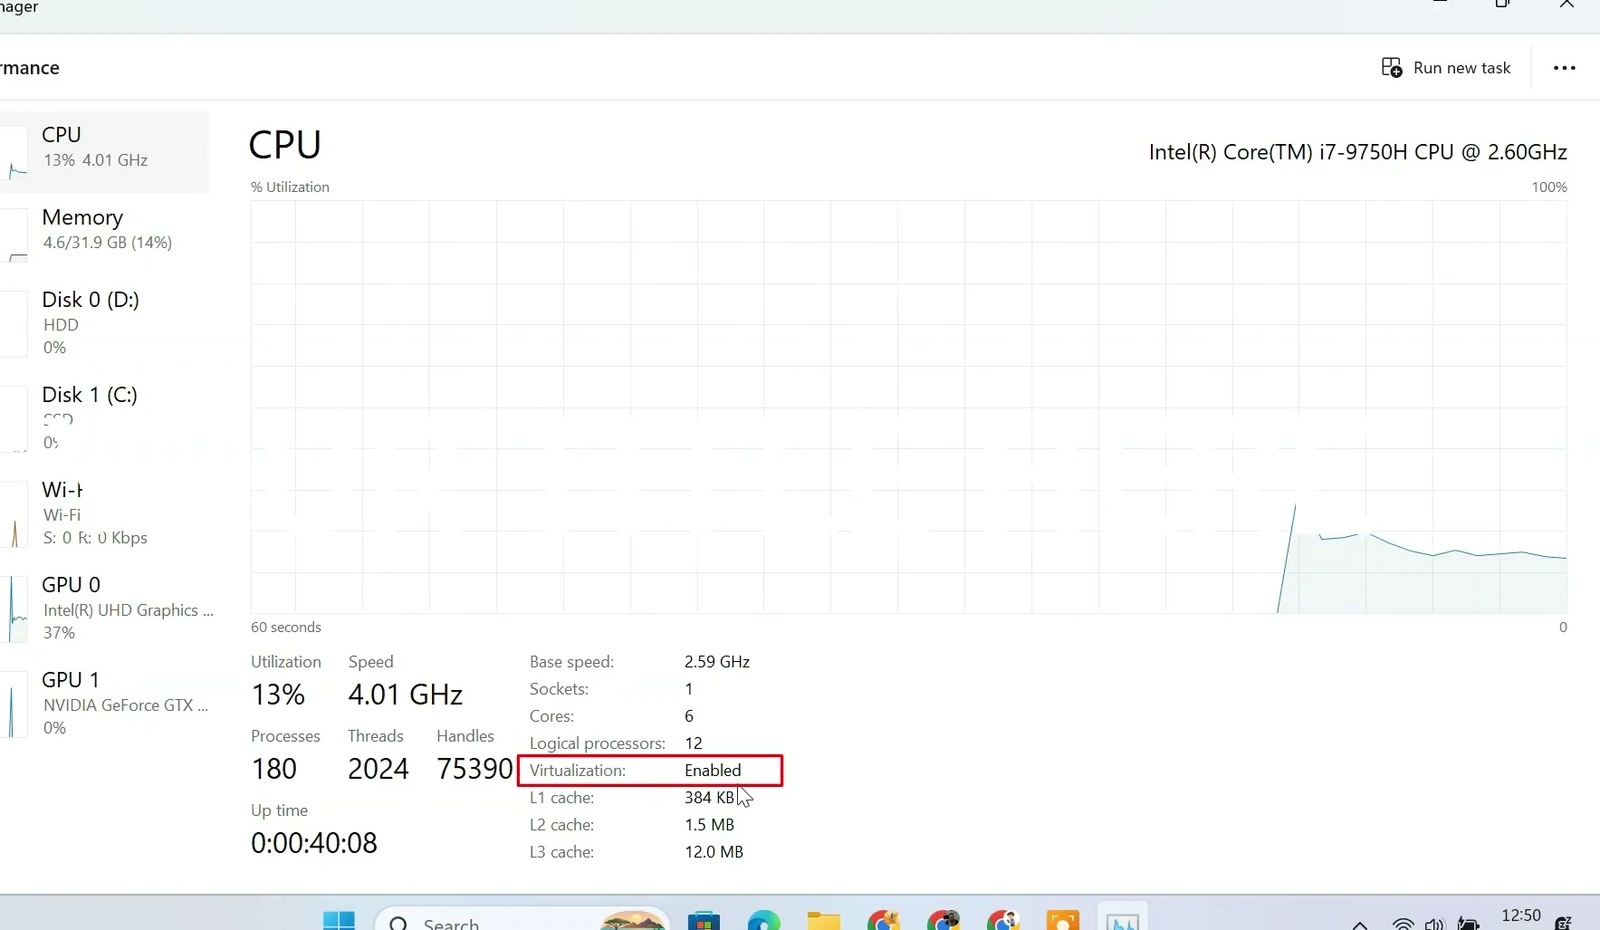Close the Task Manager window
This screenshot has height=930, width=1600.
(x=1566, y=6)
